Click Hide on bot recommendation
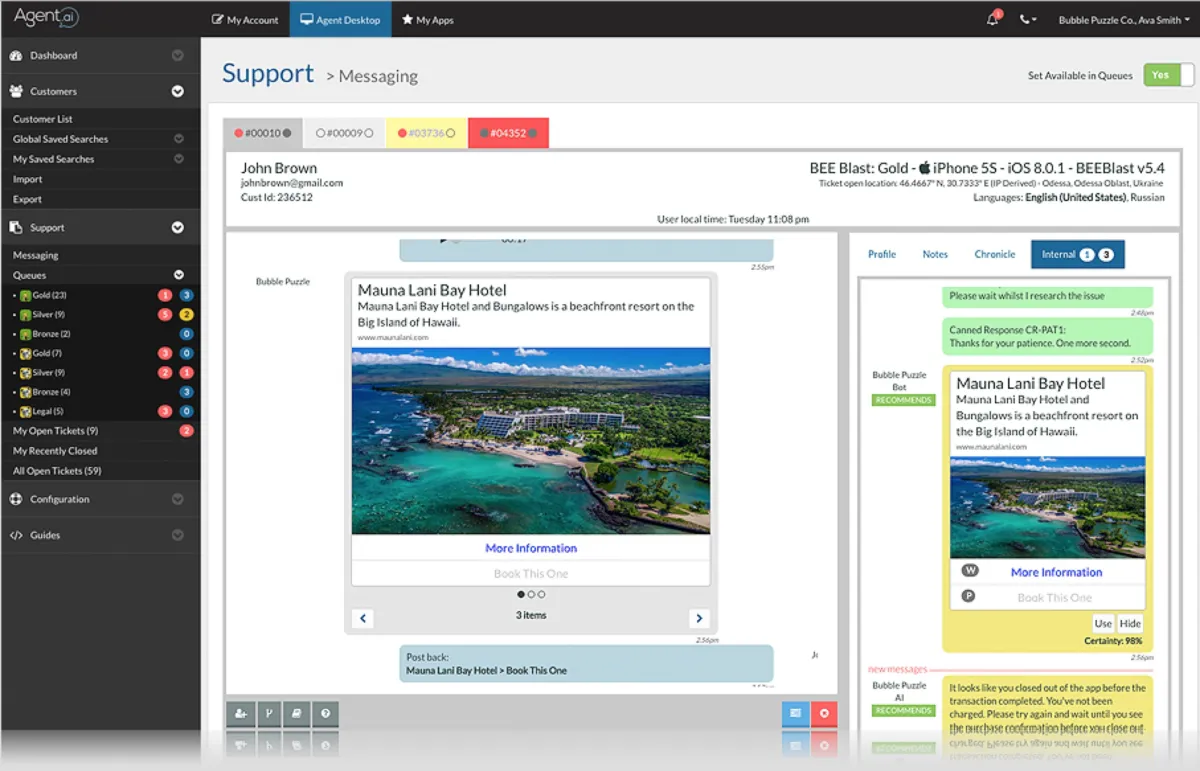 point(1130,623)
